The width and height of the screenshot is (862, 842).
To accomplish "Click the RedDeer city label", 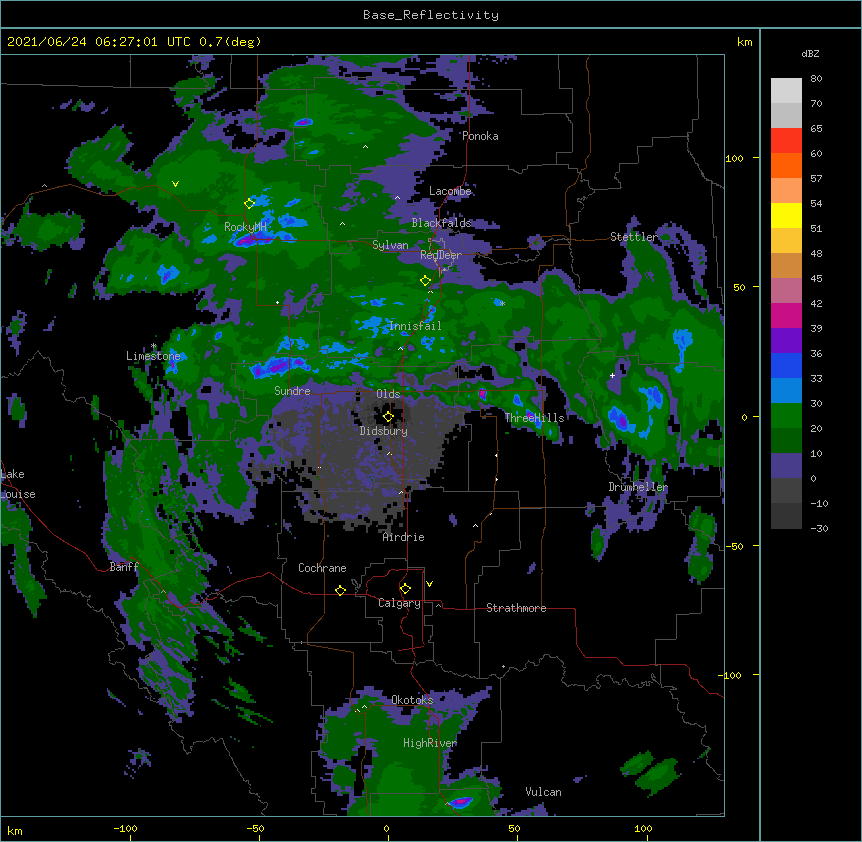I will 440,255.
